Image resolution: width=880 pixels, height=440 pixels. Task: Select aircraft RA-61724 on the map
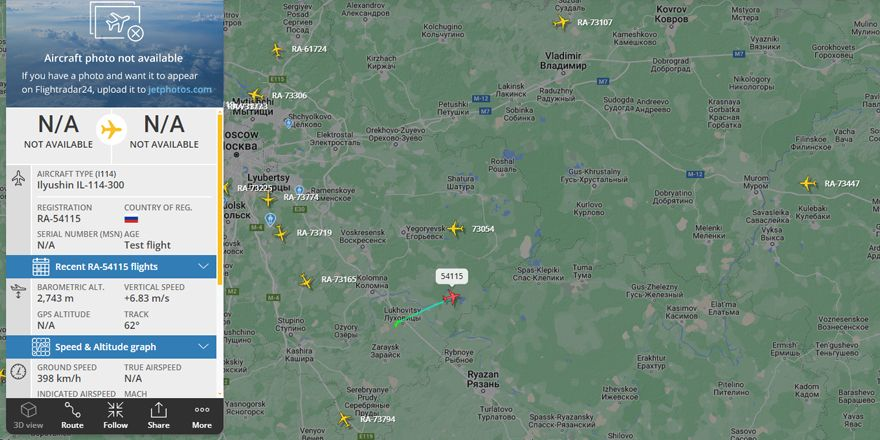(277, 50)
